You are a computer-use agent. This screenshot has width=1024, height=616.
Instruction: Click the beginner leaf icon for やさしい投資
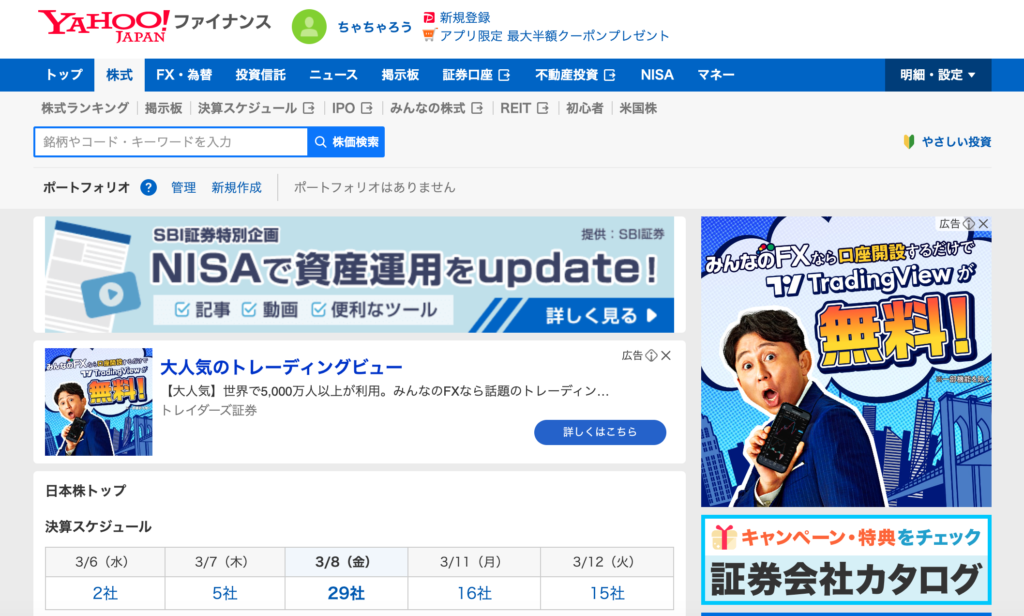point(909,142)
